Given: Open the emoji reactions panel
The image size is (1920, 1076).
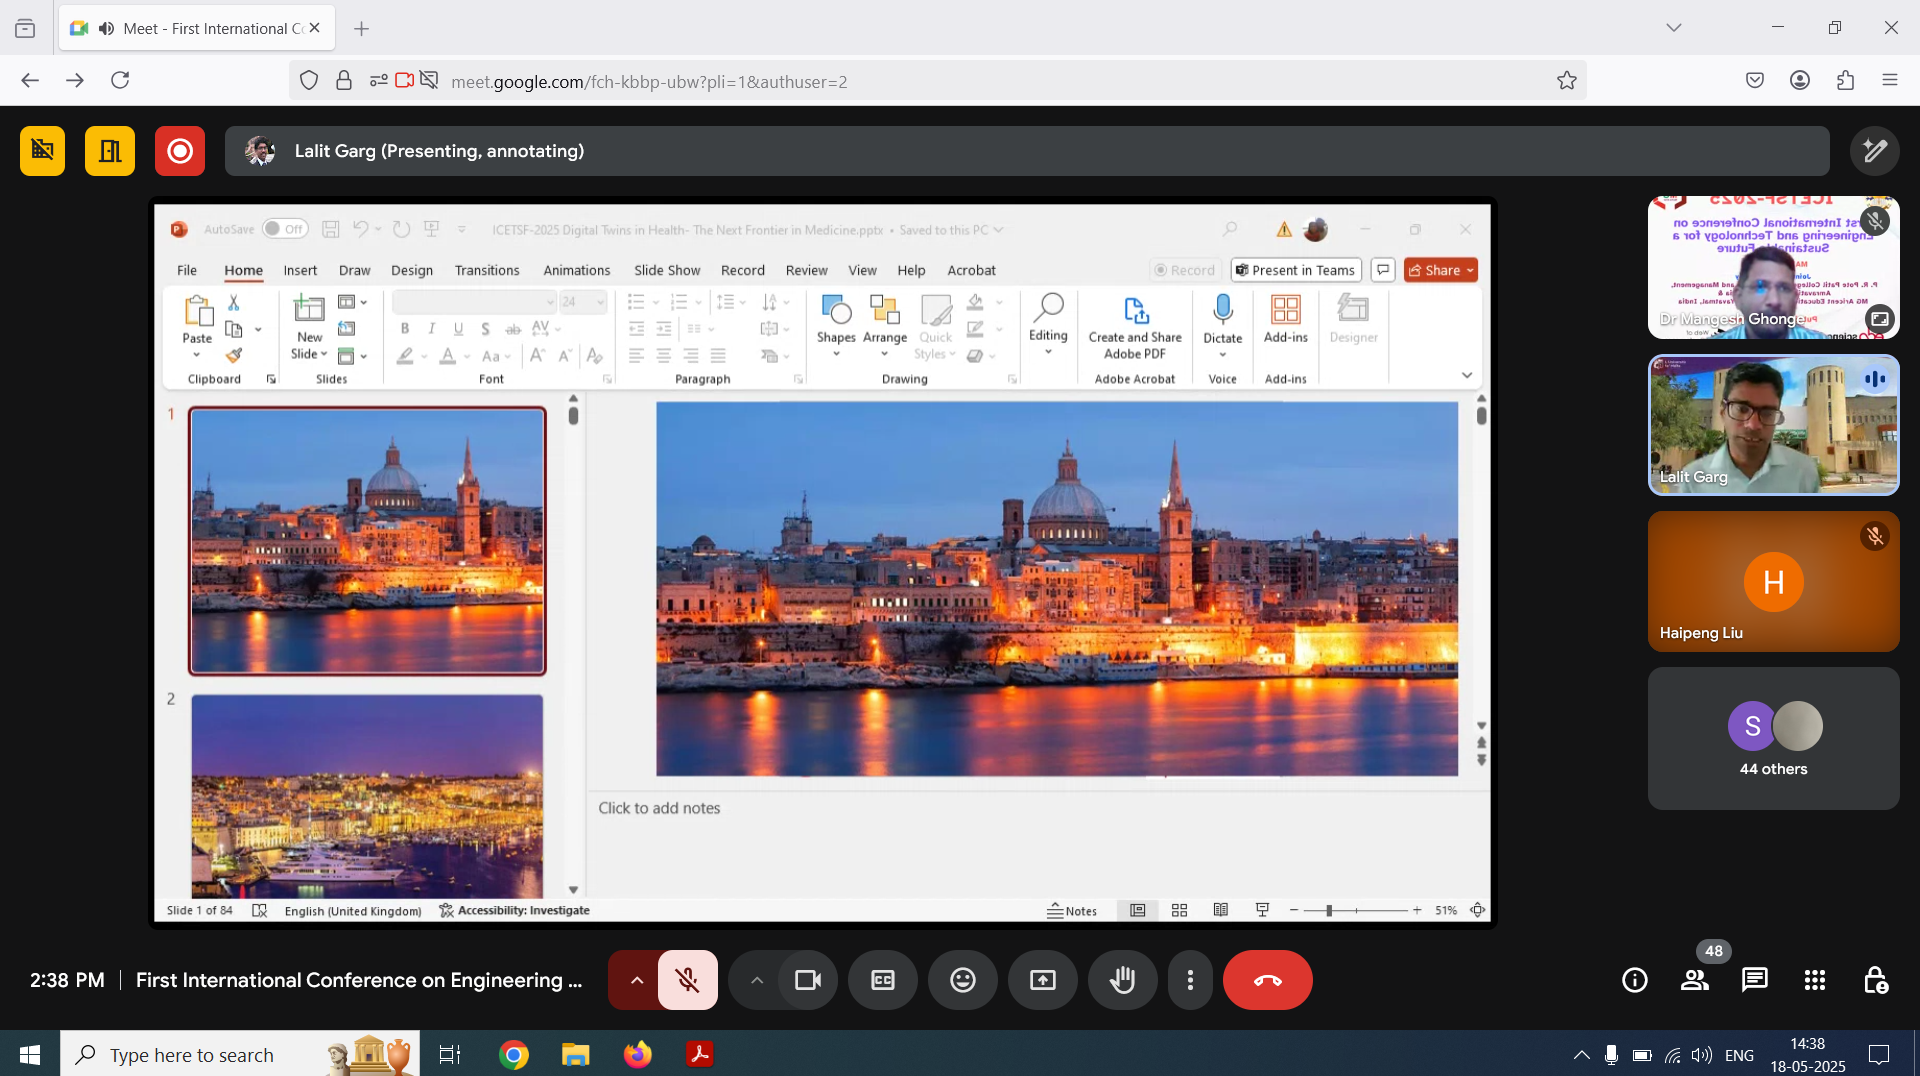Looking at the screenshot, I should pyautogui.click(x=962, y=980).
